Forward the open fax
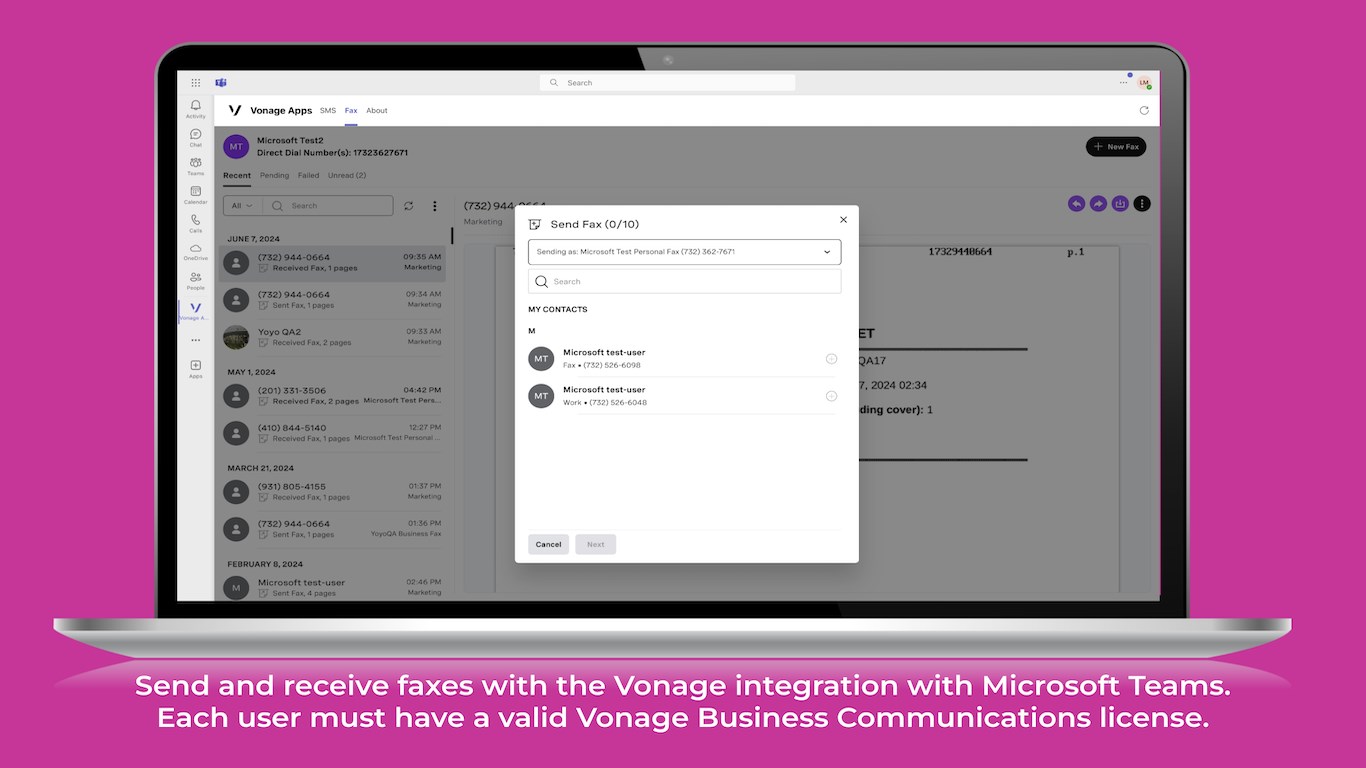This screenshot has width=1366, height=768. (1098, 203)
